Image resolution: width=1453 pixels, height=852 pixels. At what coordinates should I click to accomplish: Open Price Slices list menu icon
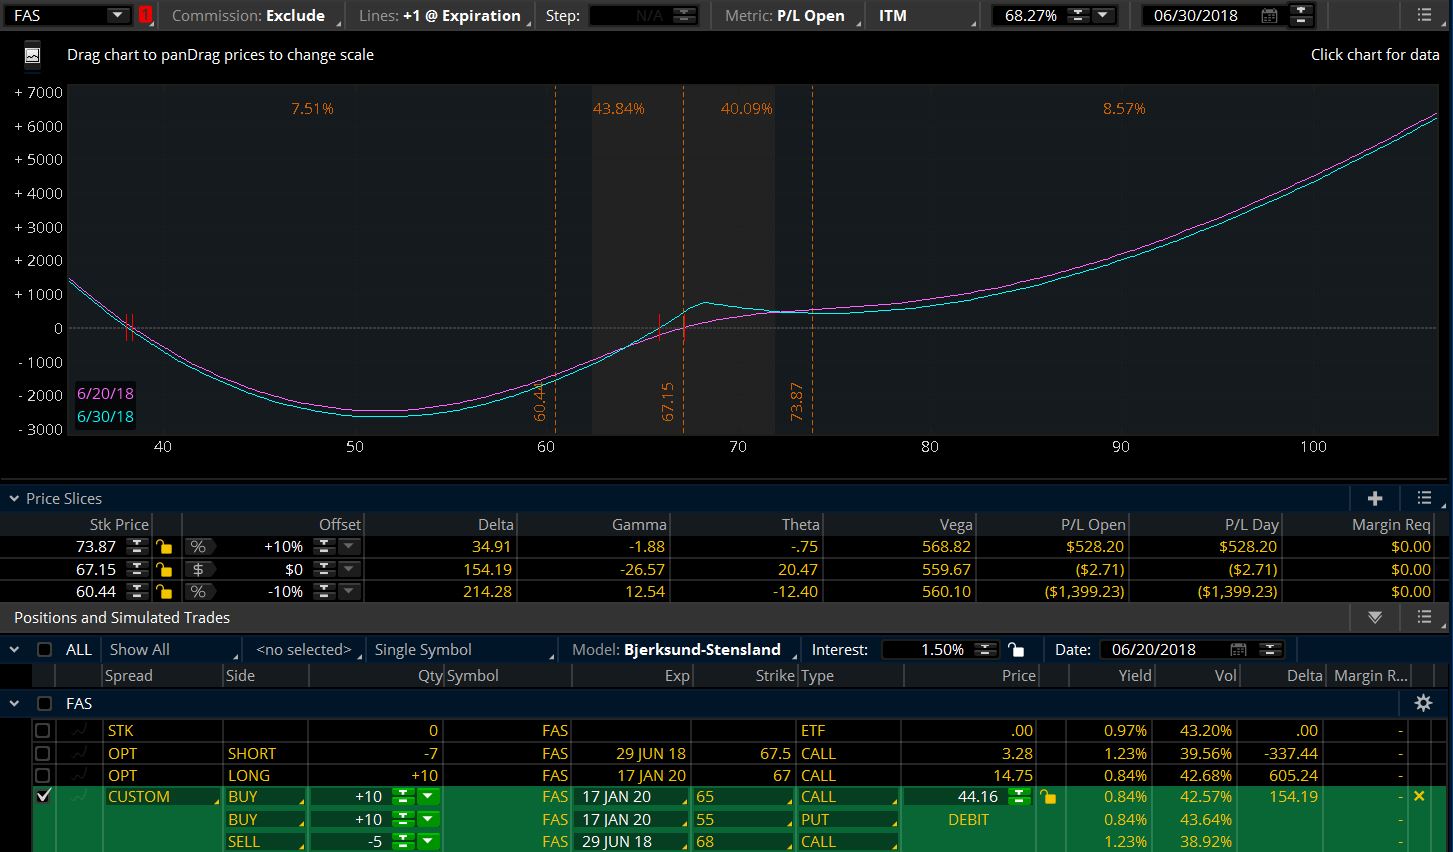coord(1424,498)
